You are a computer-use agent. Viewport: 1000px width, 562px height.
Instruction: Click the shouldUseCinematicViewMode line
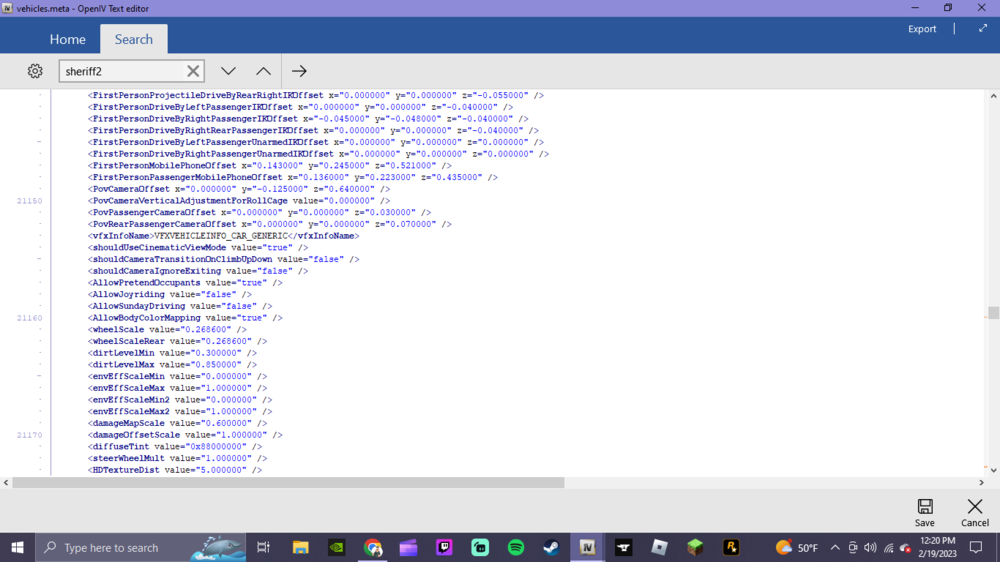(198, 248)
